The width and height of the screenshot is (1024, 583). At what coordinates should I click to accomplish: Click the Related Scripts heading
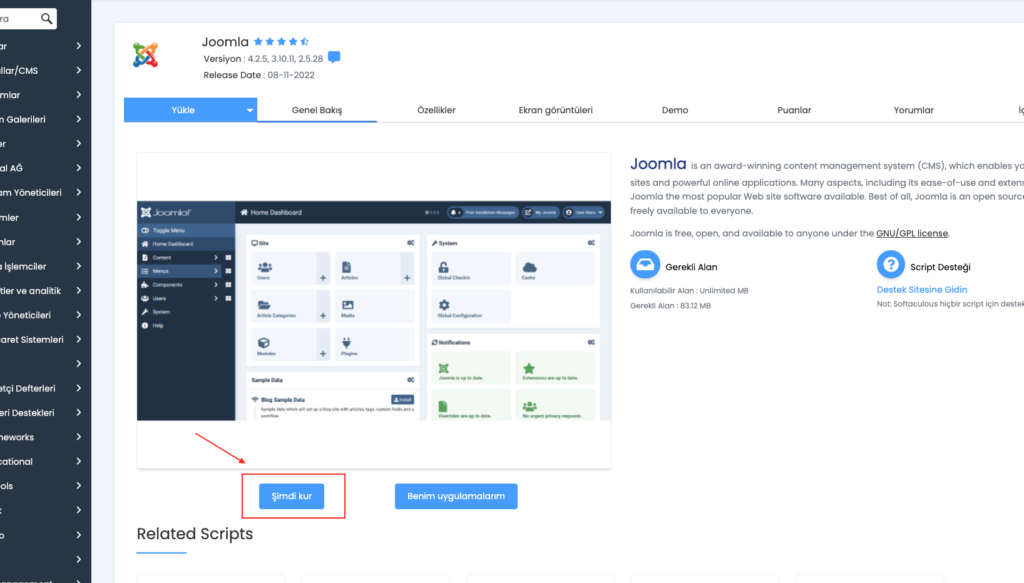[195, 533]
